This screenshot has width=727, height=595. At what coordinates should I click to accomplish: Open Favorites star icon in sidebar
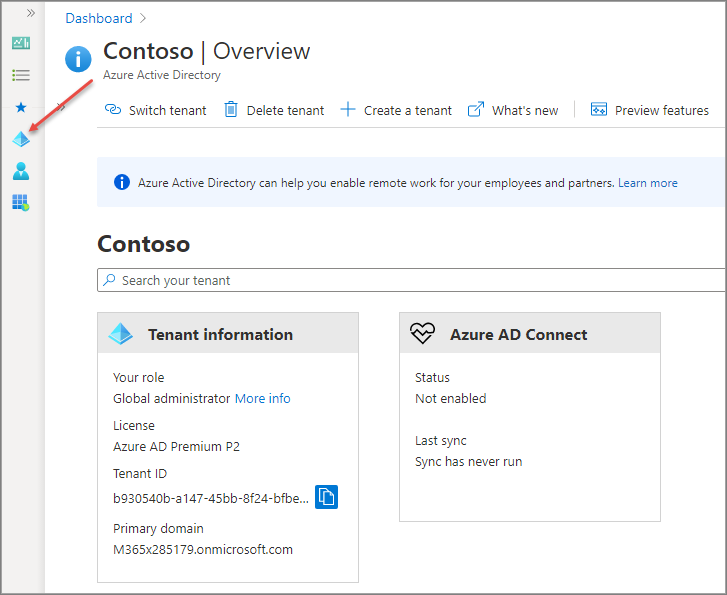click(x=21, y=108)
